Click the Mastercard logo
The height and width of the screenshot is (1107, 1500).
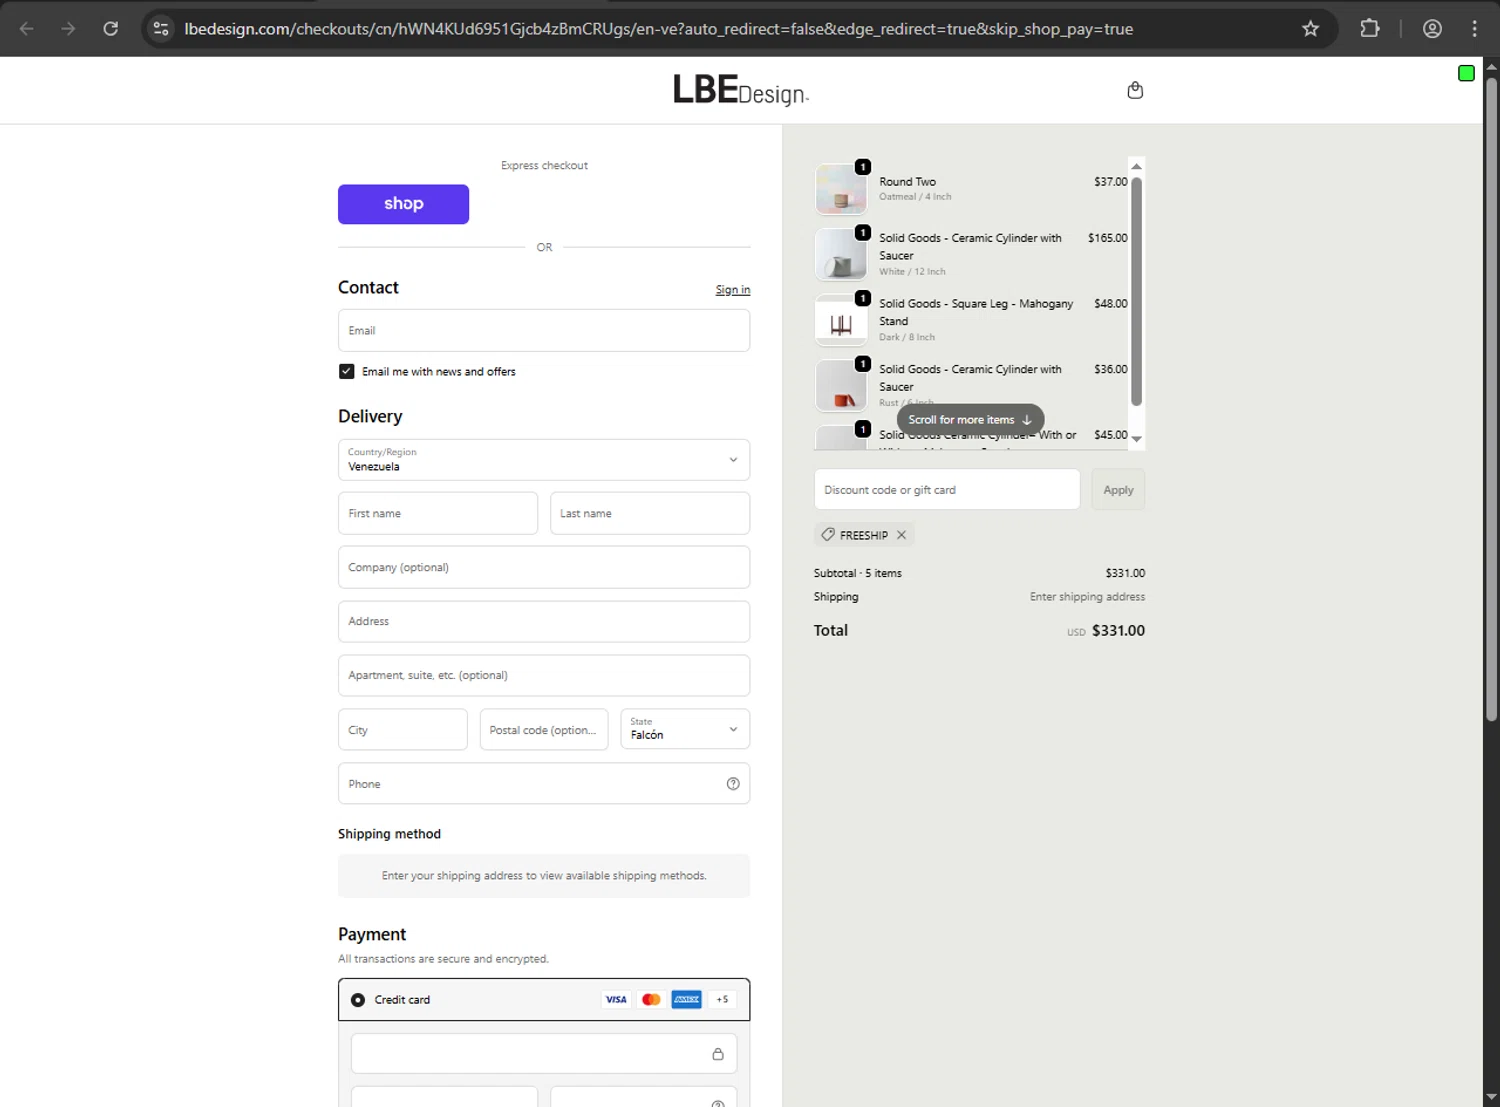click(651, 1000)
